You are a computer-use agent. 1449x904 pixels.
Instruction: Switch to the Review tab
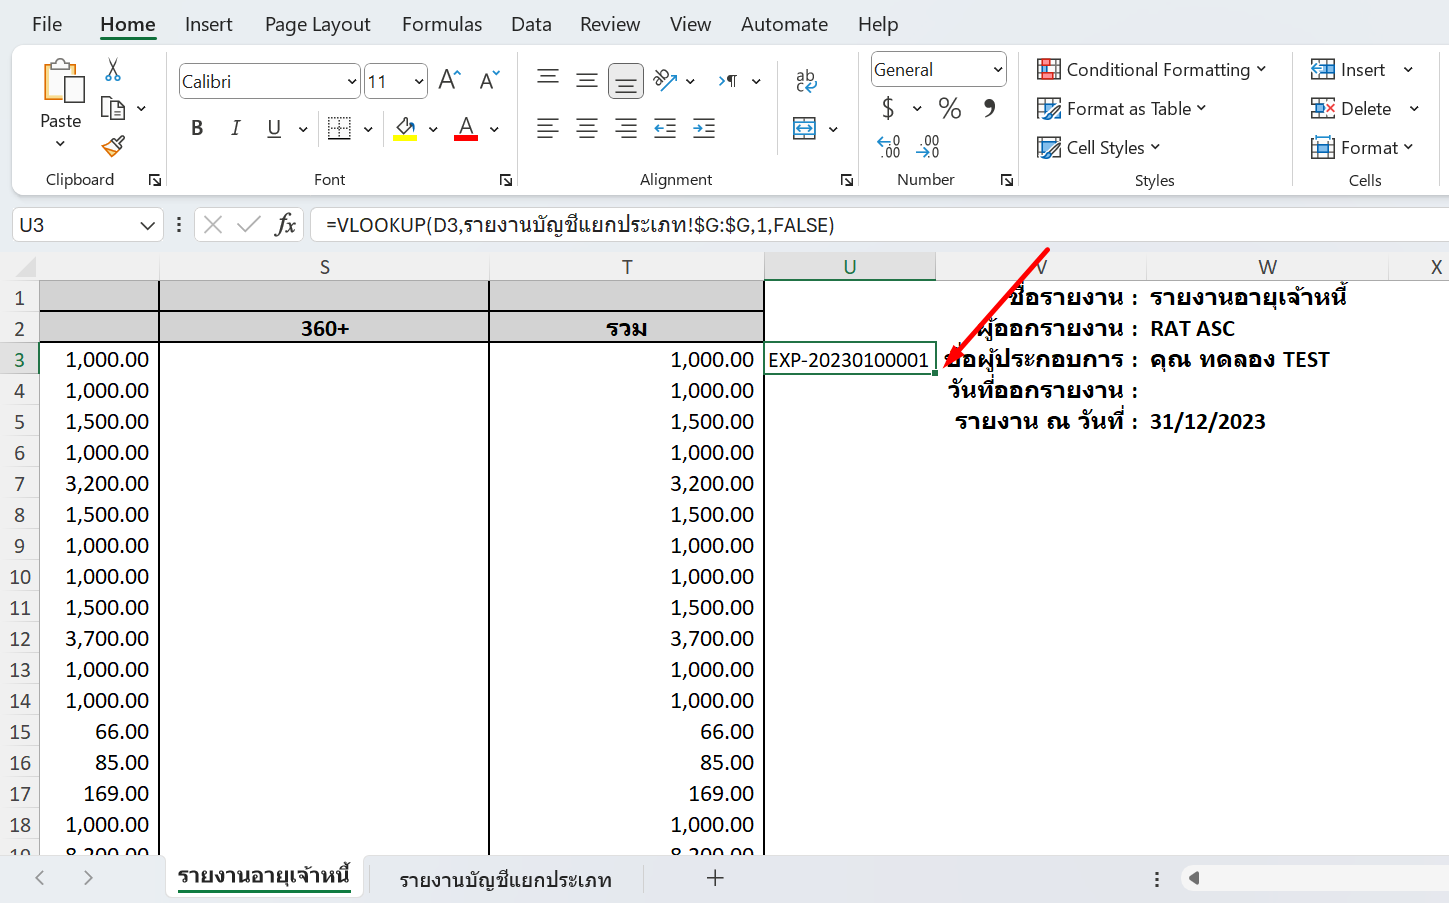610,24
